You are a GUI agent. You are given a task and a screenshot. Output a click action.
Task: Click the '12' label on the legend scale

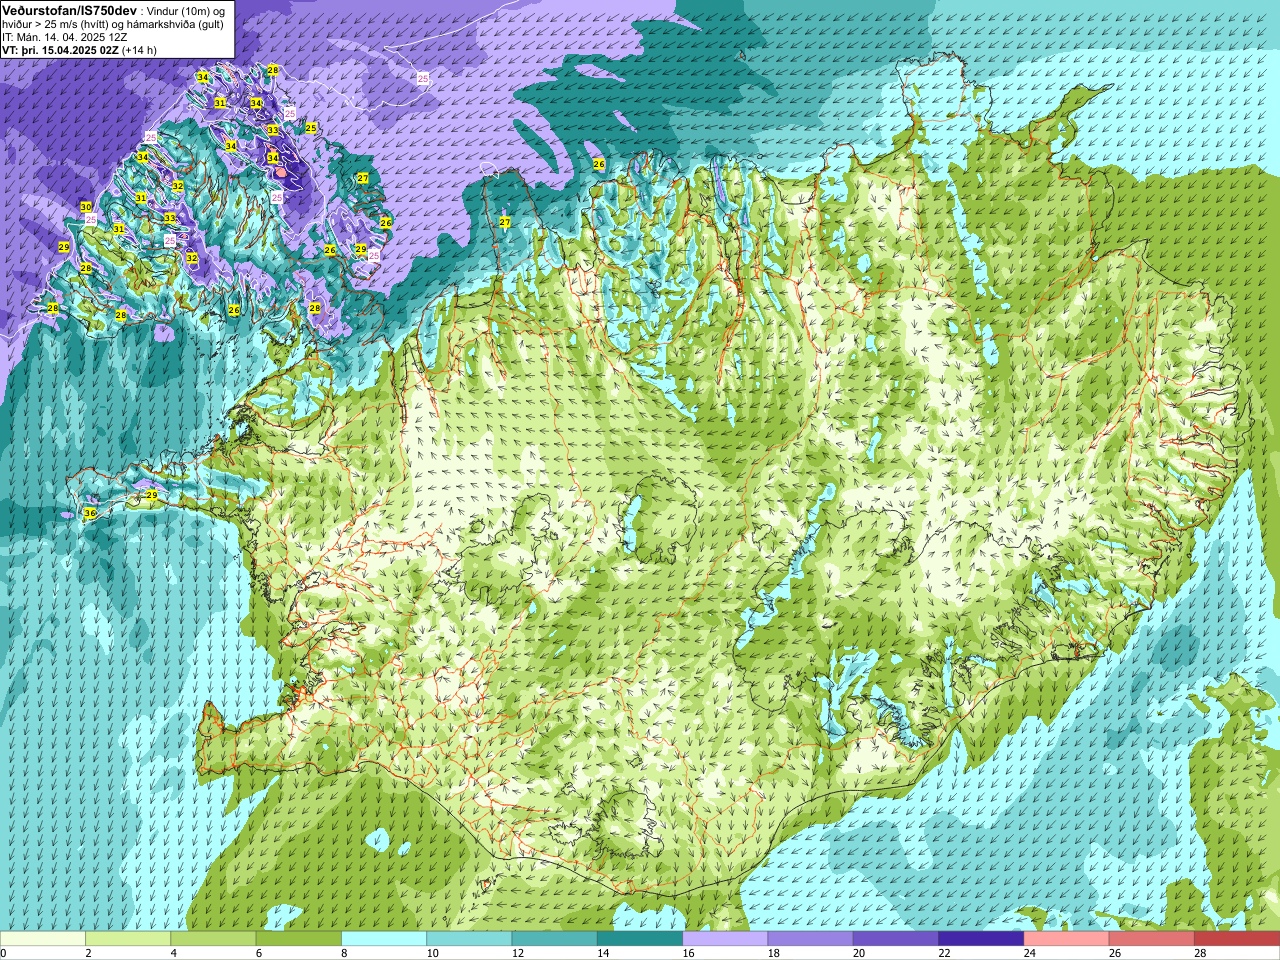tap(517, 953)
